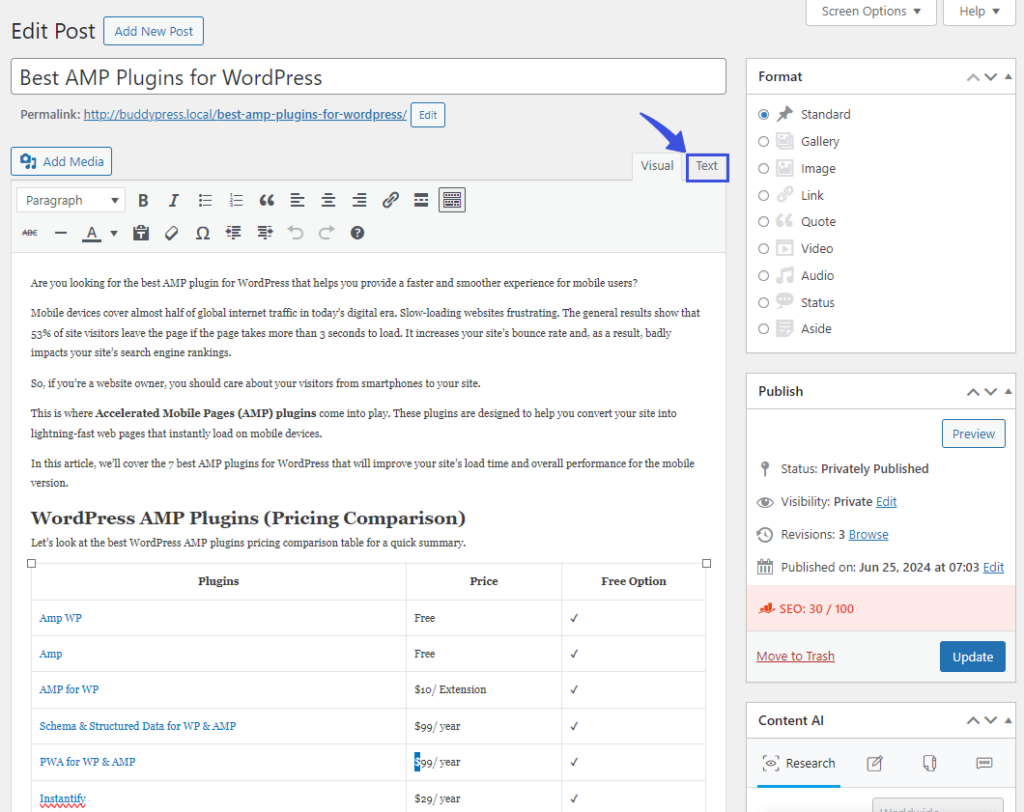Undo the last edit
The height and width of the screenshot is (812, 1024).
[296, 233]
